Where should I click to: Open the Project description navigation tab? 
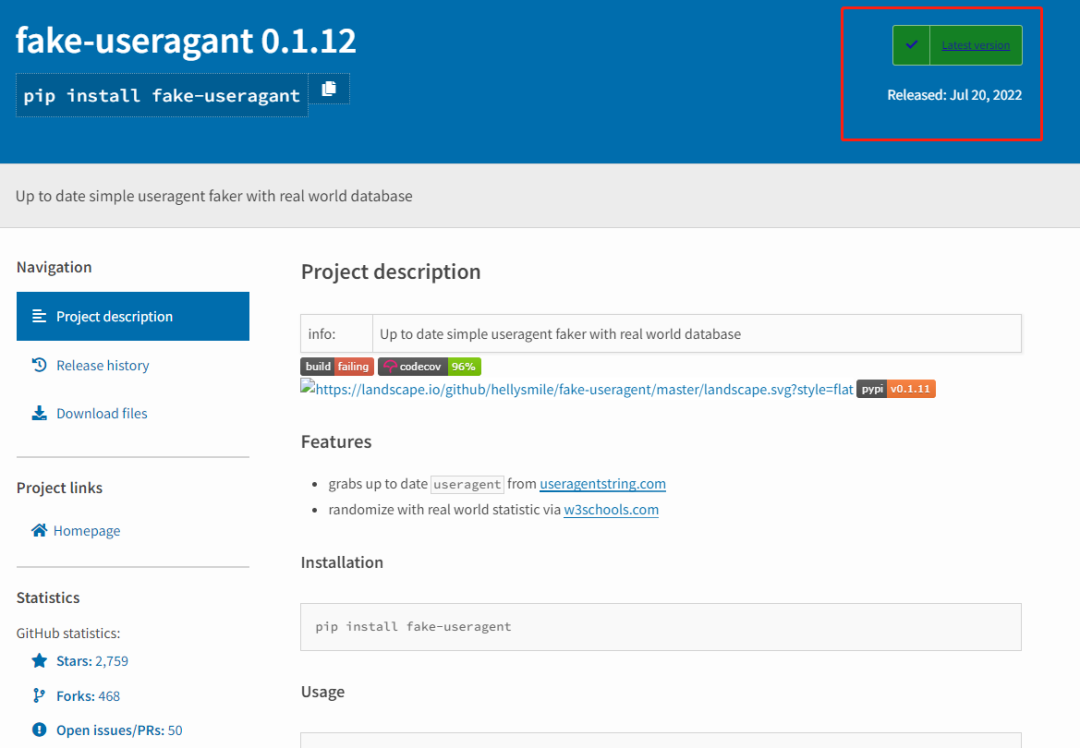(133, 316)
